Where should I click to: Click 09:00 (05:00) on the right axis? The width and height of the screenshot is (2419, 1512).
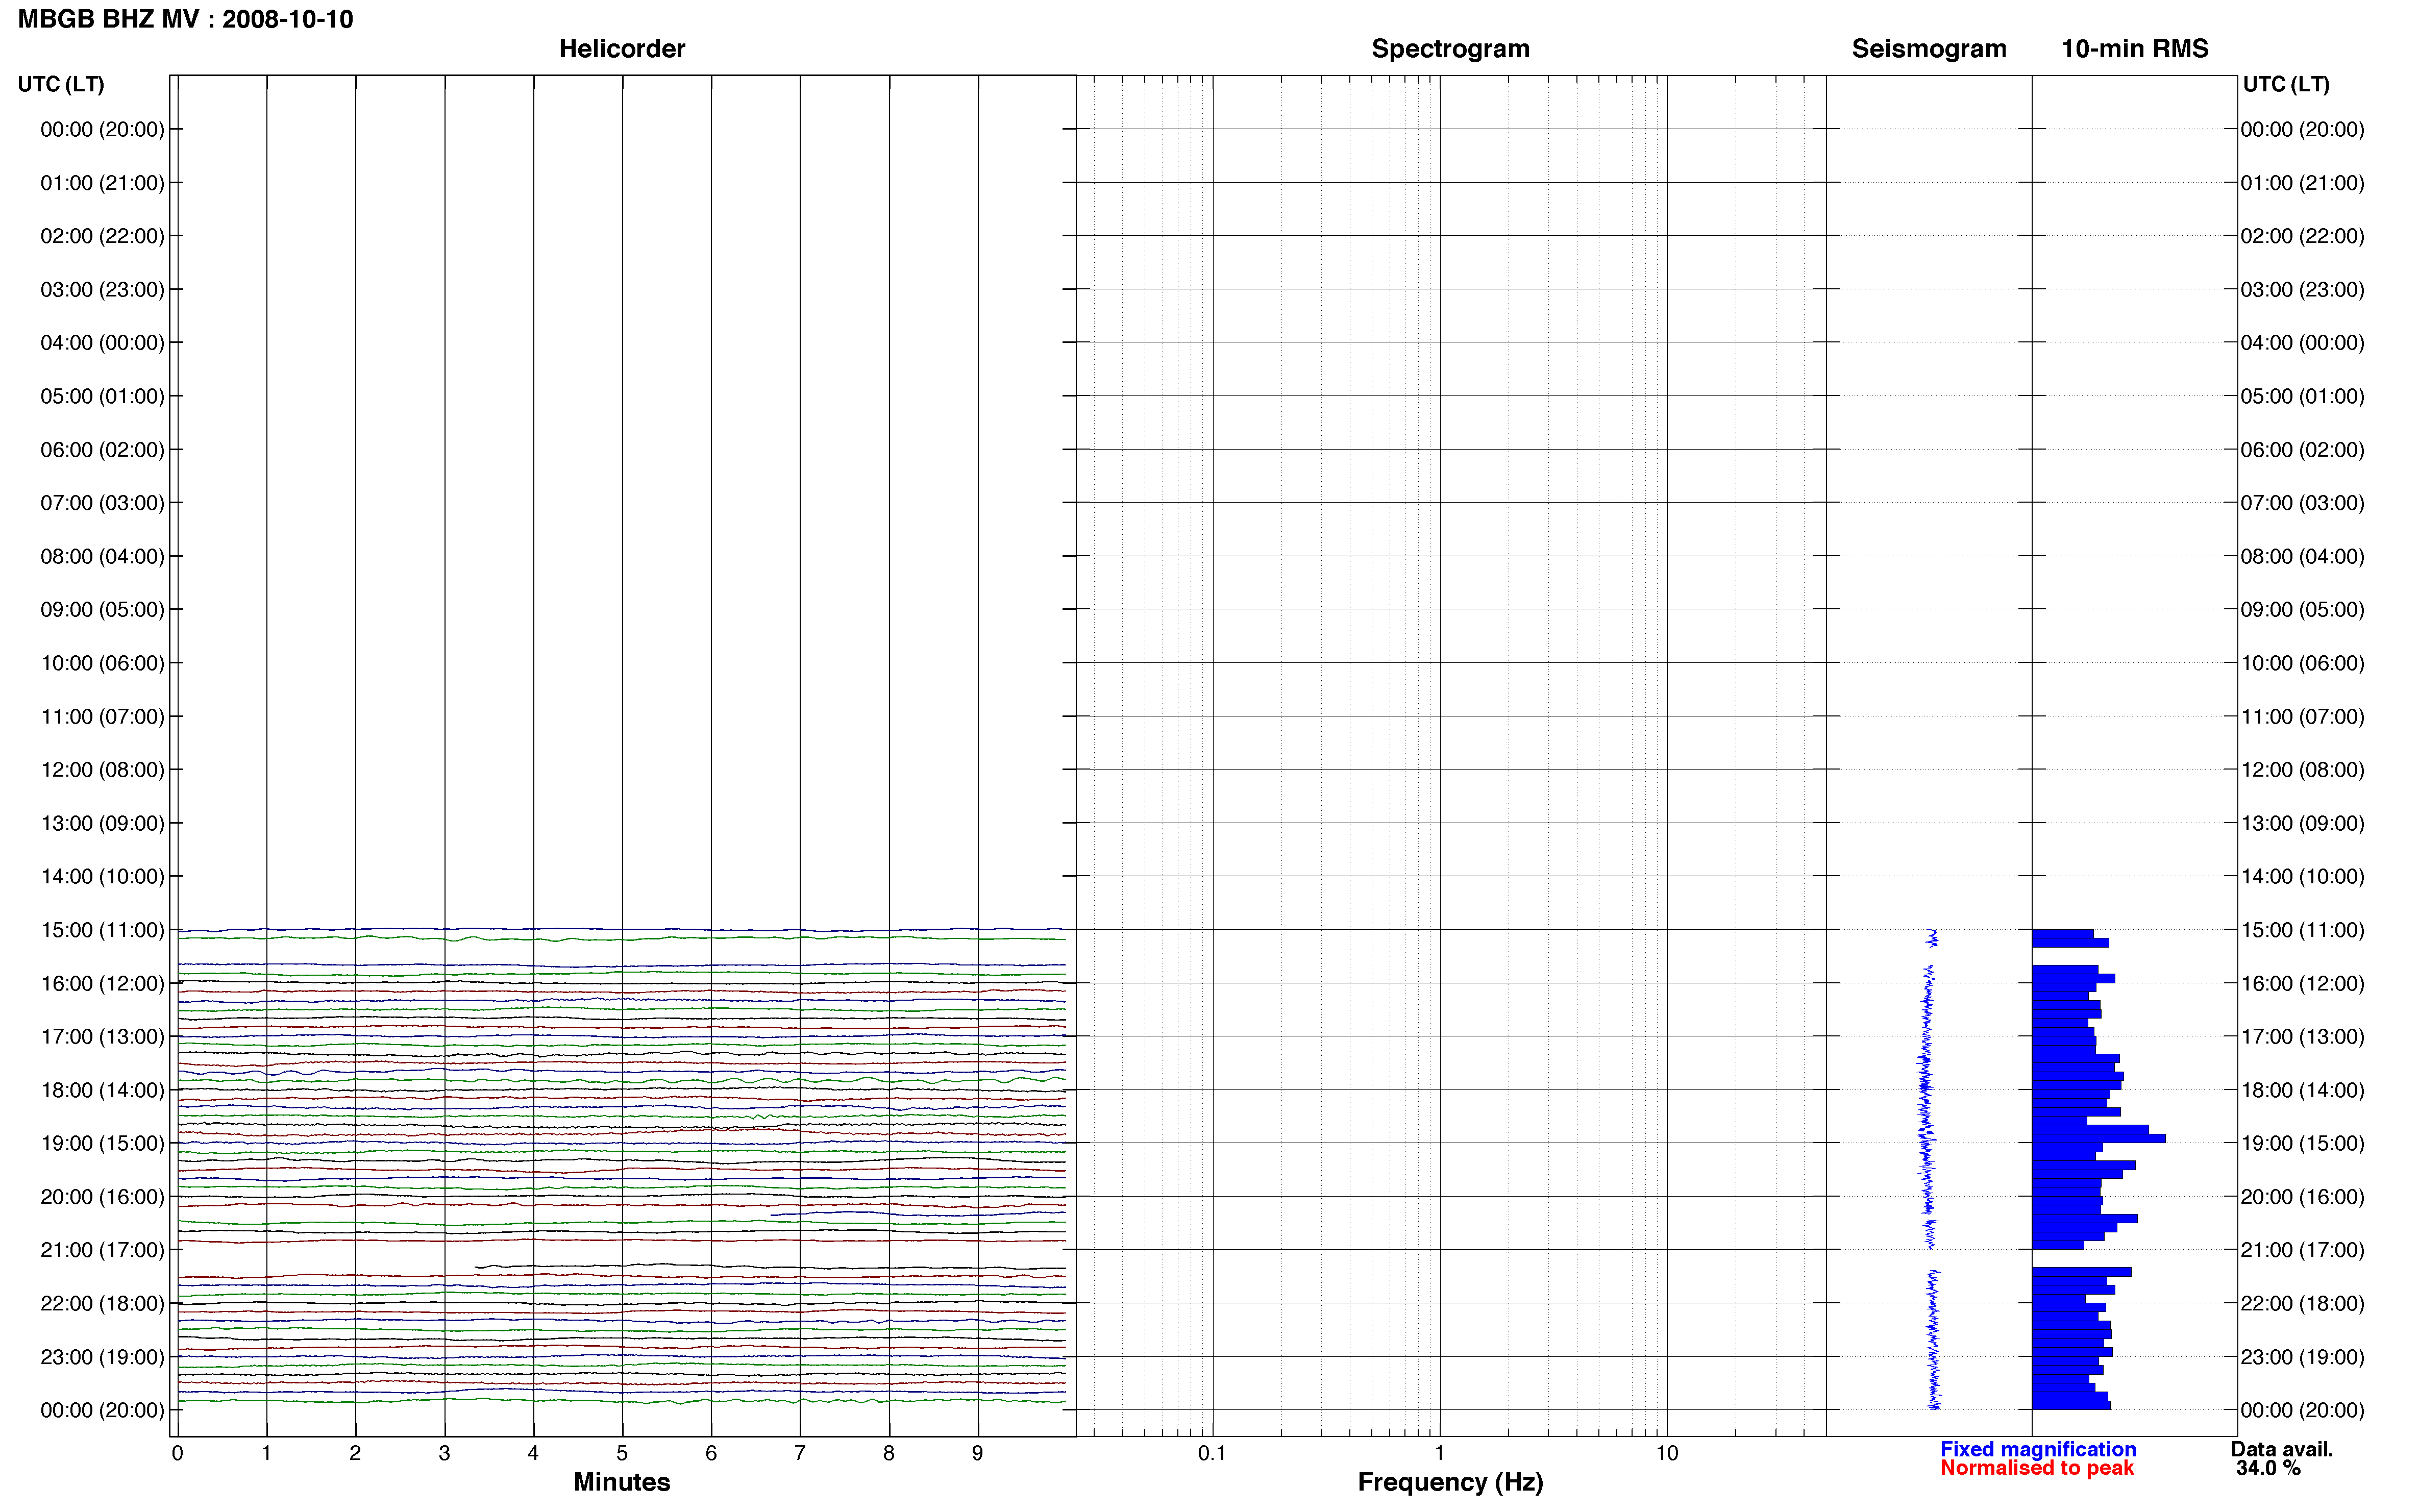(x=2302, y=610)
